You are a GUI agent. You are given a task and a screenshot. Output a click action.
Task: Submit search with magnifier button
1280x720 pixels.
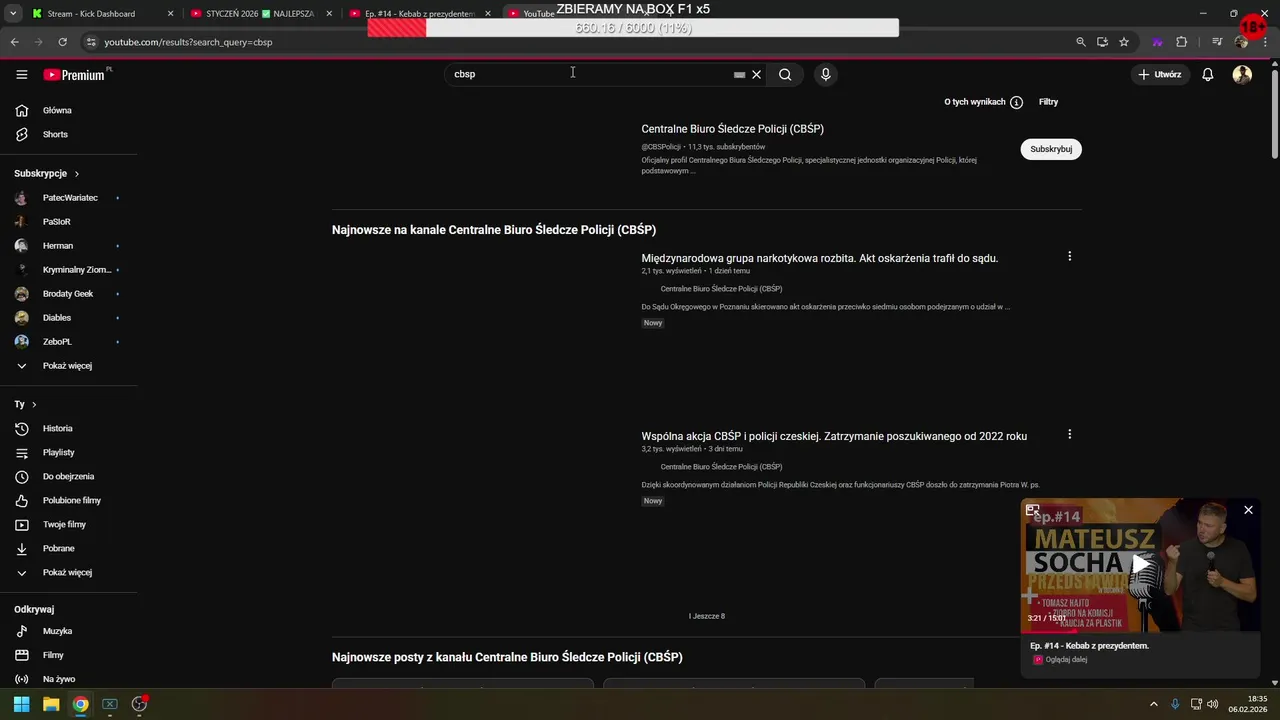coord(785,74)
